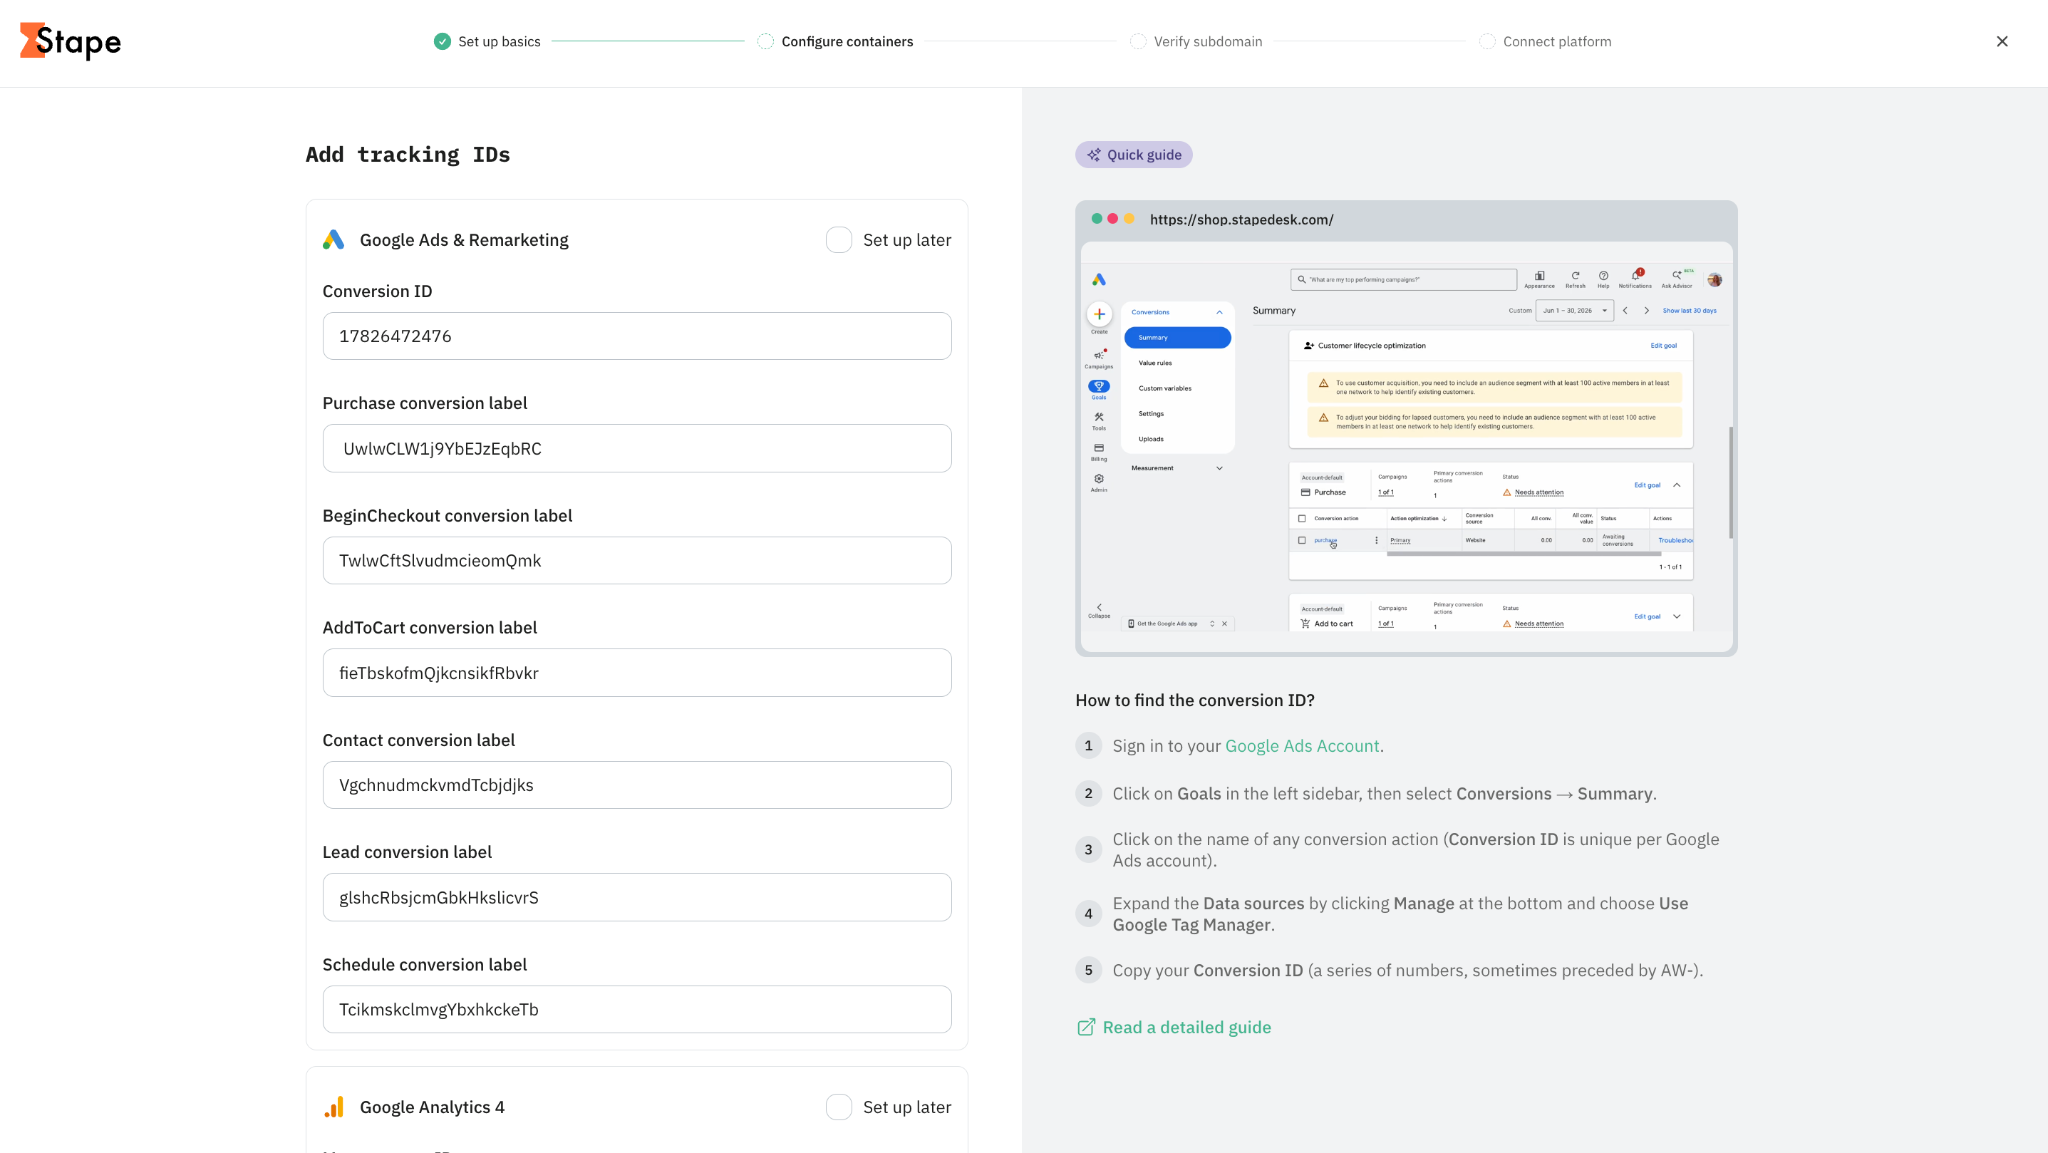Screen dimensions: 2048x1153
Task: Click the Google Ads logo beside Remarketing heading
Action: (x=334, y=240)
